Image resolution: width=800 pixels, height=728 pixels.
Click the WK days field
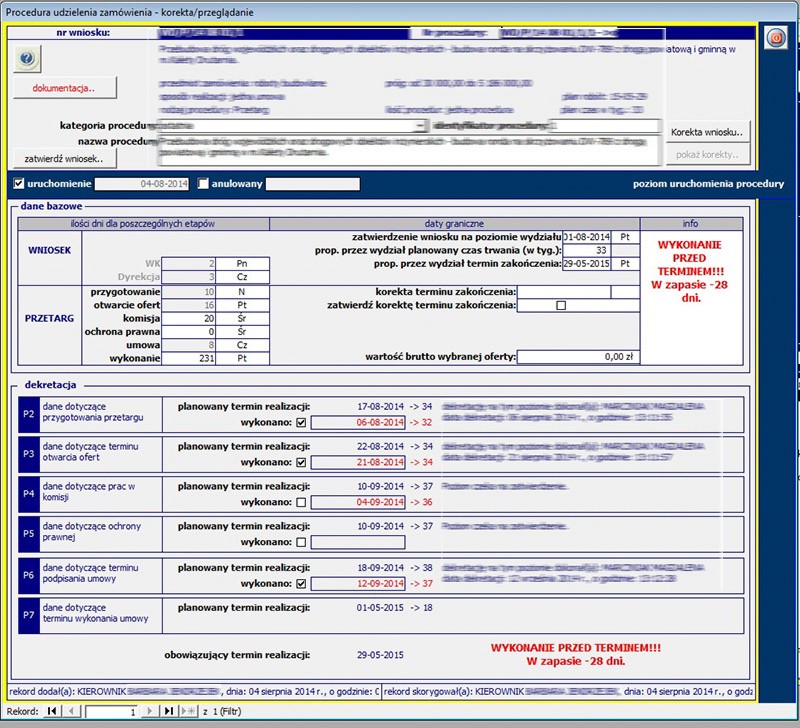coord(188,263)
